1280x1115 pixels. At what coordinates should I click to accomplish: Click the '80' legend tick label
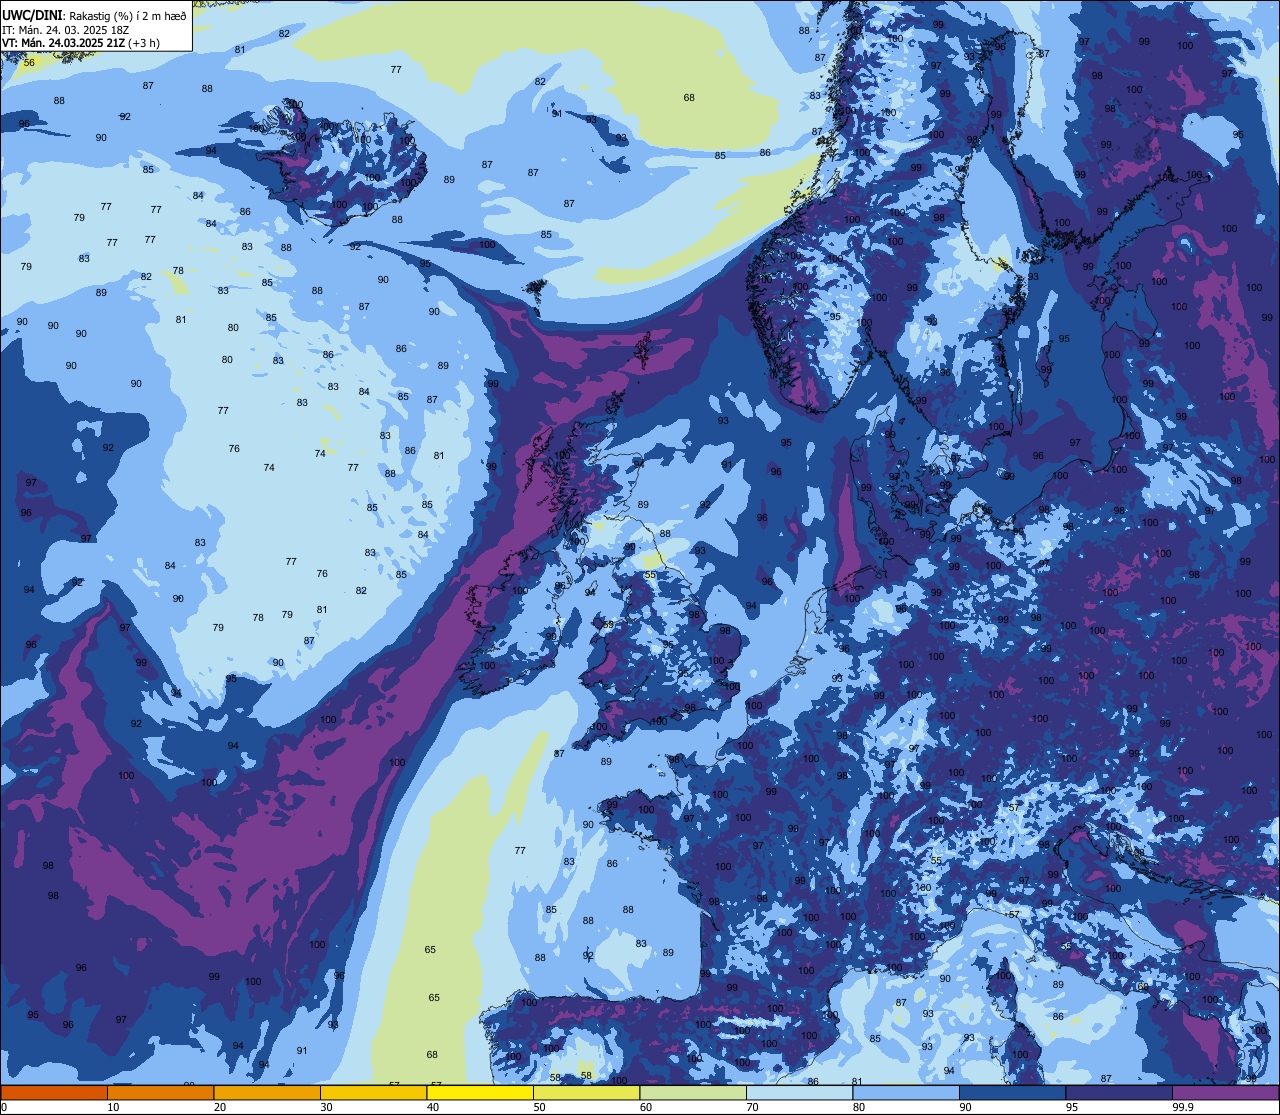(x=859, y=1107)
